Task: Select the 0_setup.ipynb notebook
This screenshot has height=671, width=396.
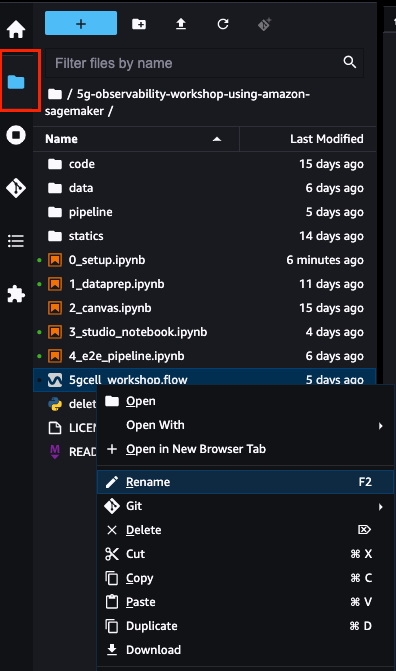Action: point(205,260)
